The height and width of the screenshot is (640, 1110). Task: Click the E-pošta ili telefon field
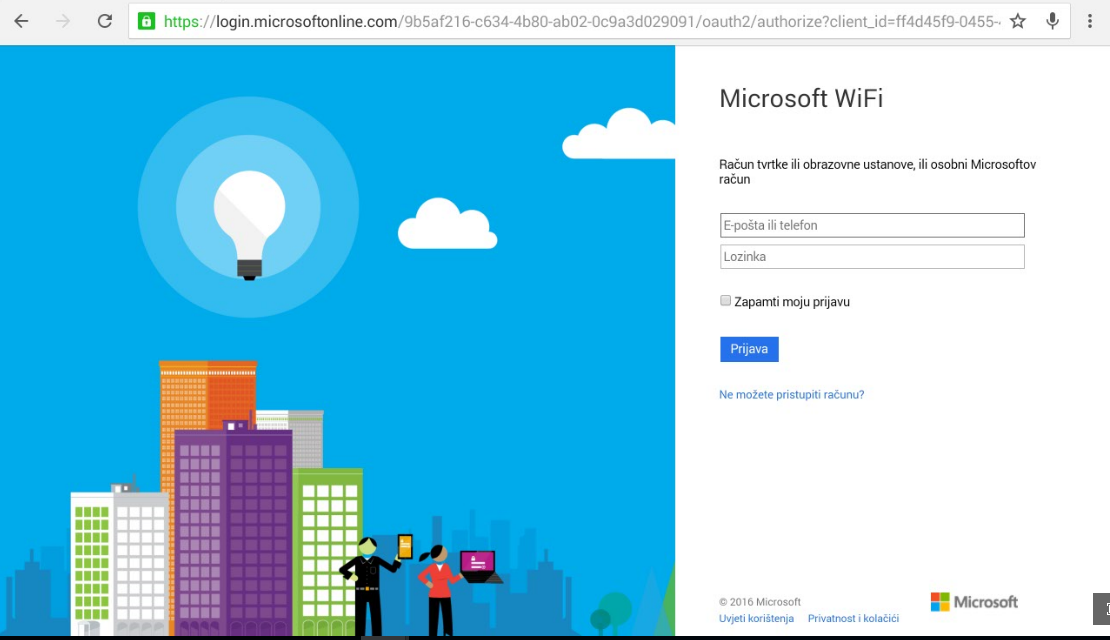point(872,225)
